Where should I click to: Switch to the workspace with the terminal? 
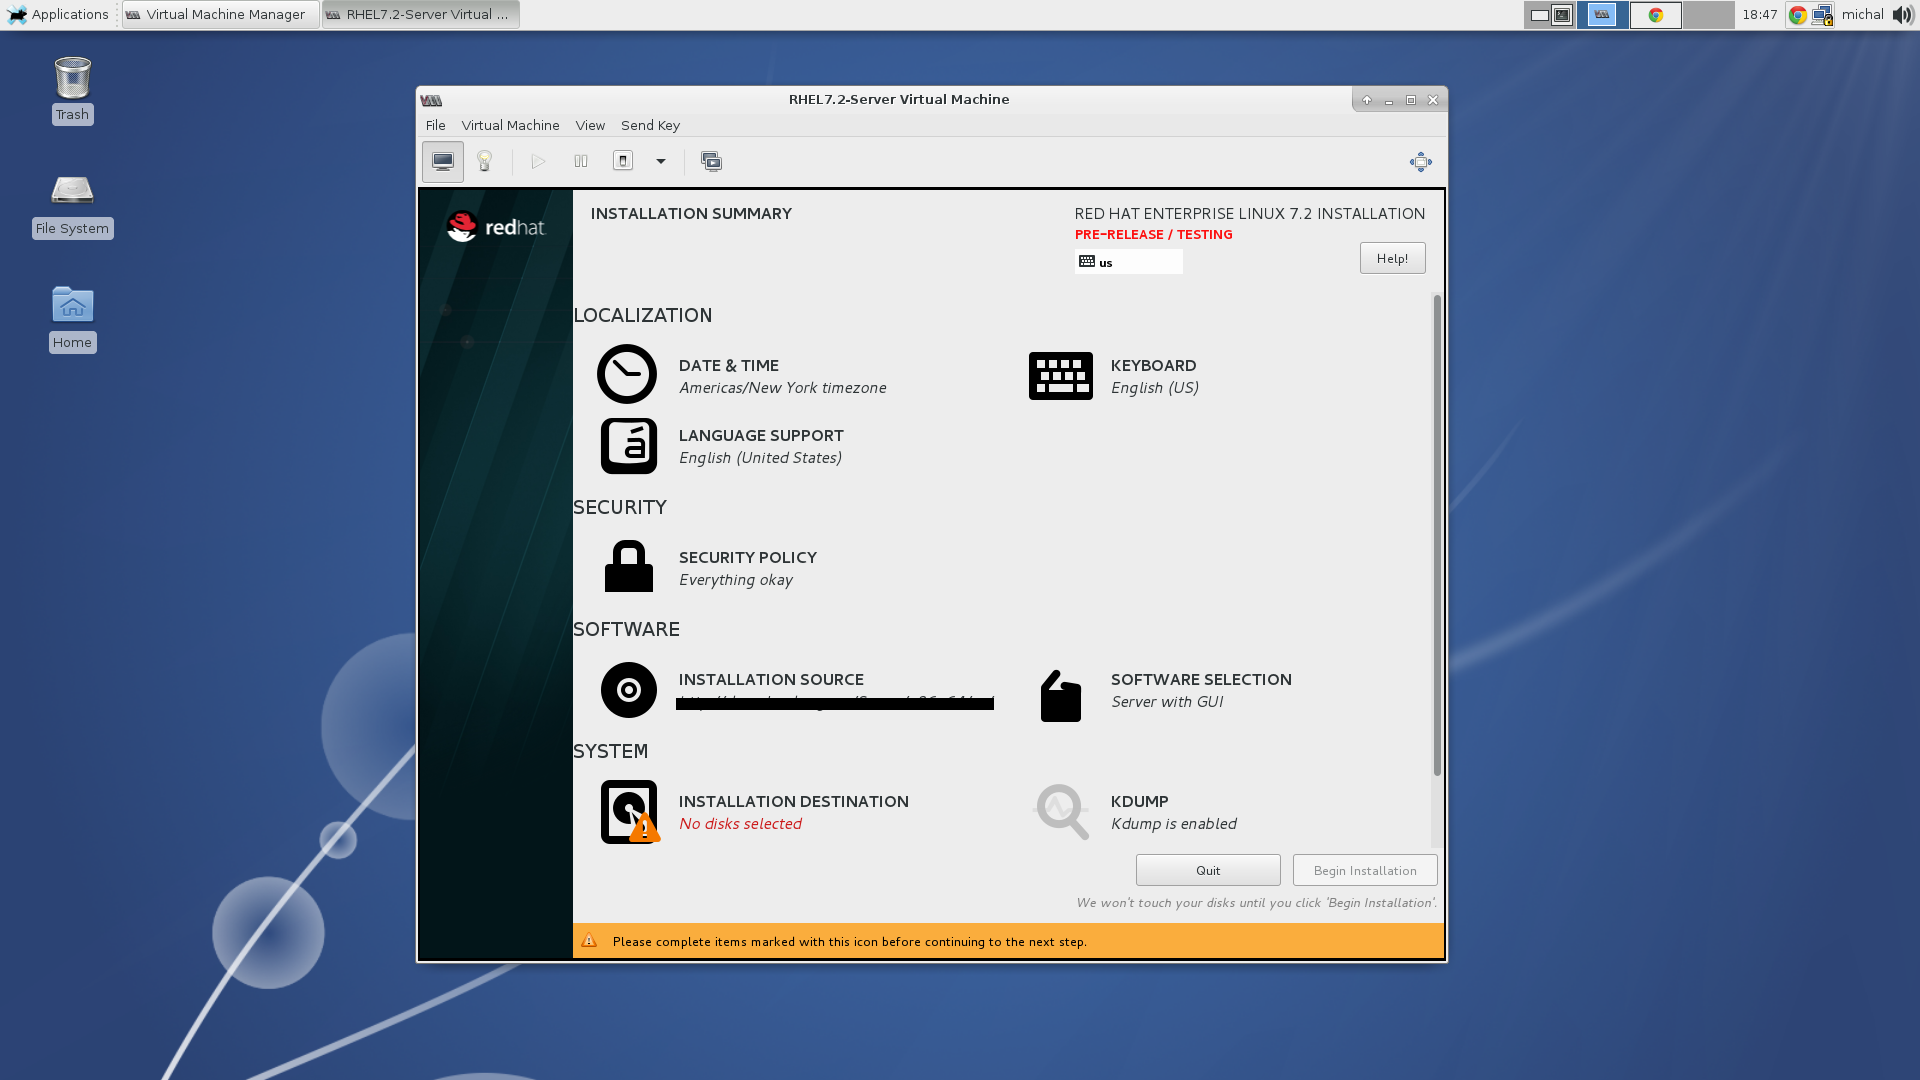[1550, 15]
